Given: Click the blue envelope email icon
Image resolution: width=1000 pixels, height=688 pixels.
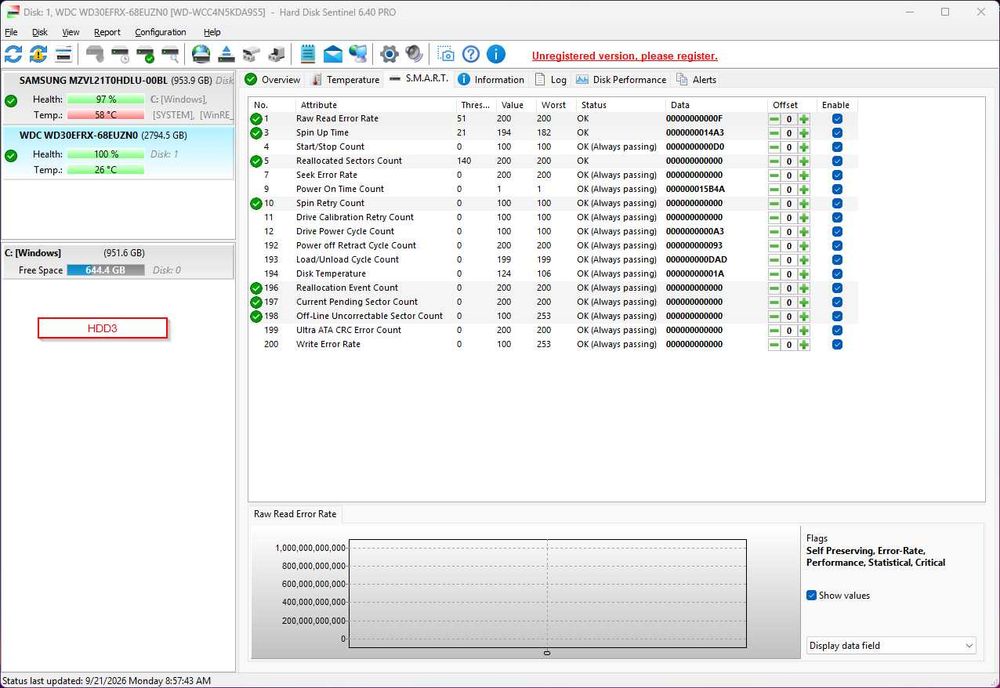Looking at the screenshot, I should (333, 54).
